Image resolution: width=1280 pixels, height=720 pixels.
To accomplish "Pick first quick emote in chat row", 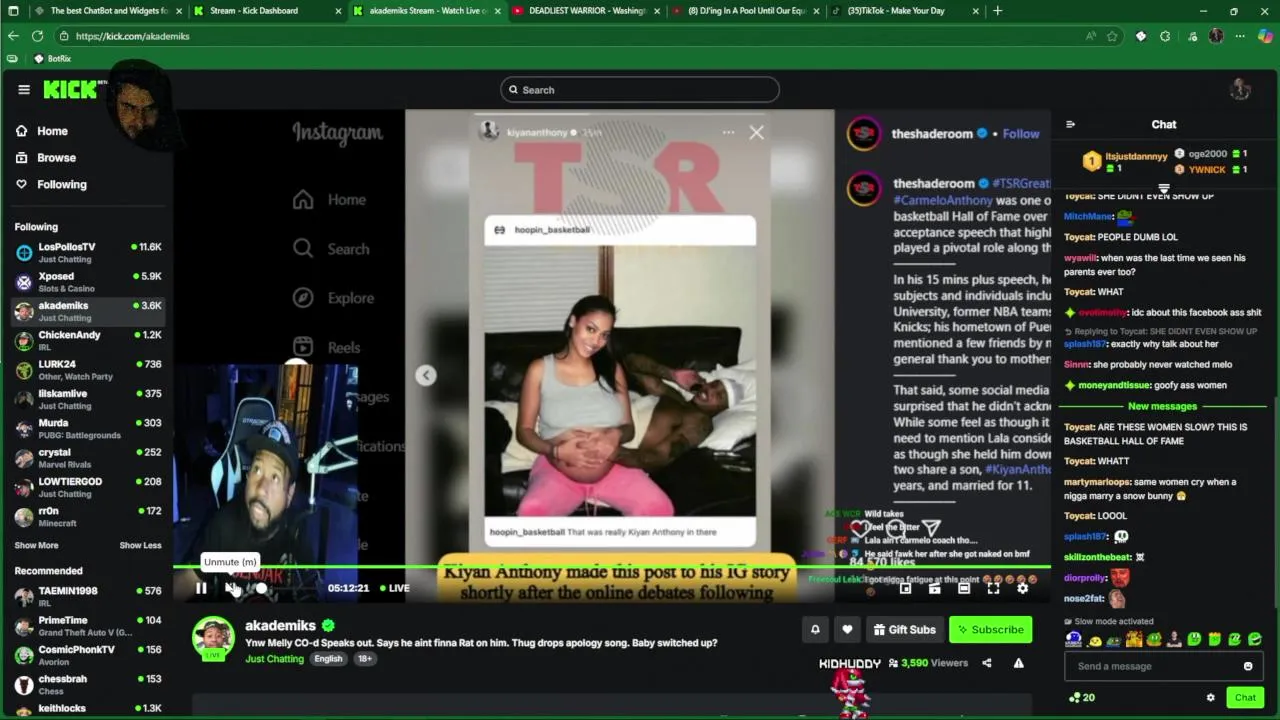I will pyautogui.click(x=1074, y=640).
